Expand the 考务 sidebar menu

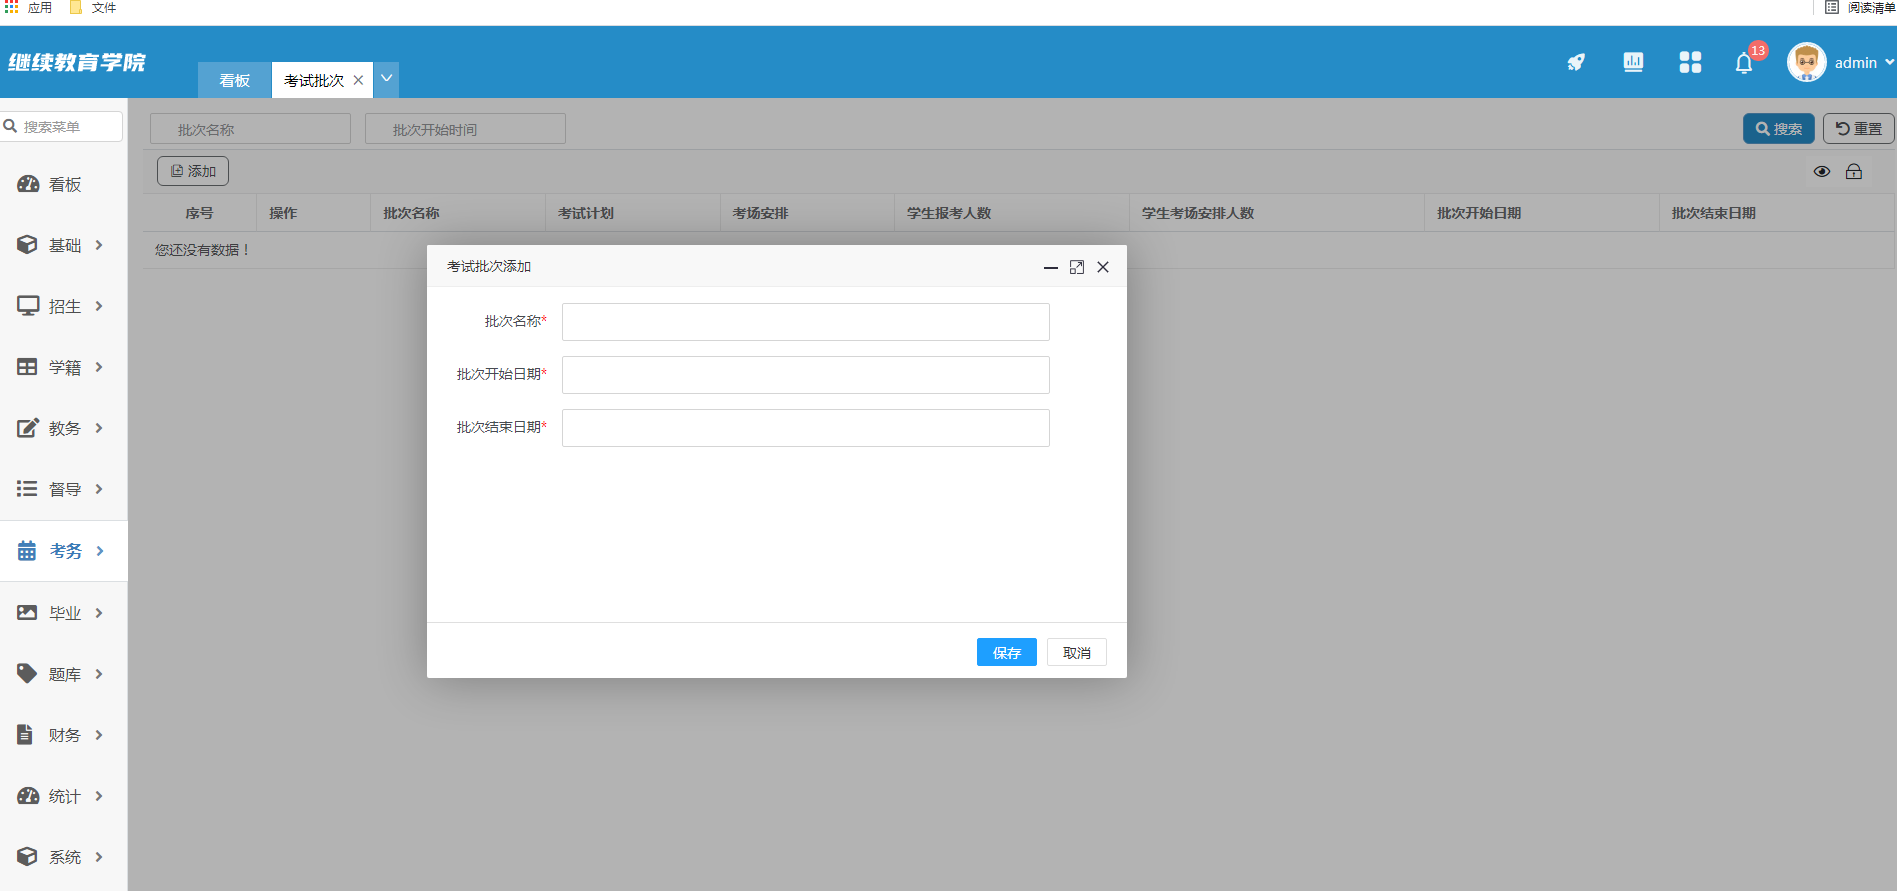(64, 551)
